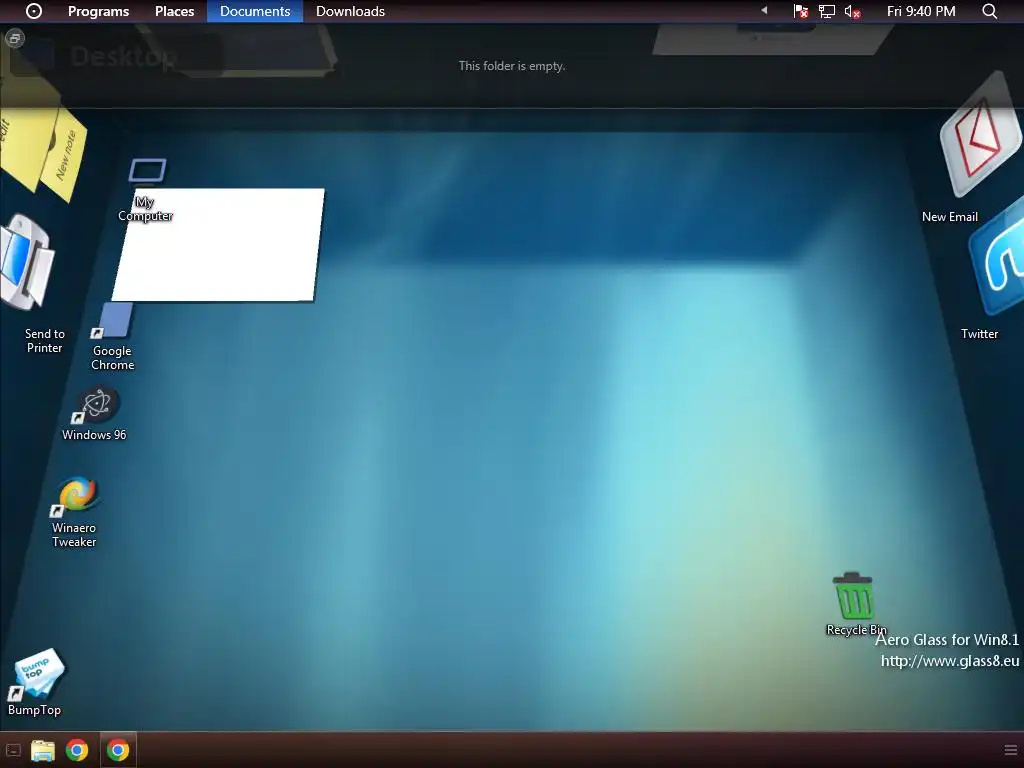Select the Windows 96 shortcut icon
This screenshot has width=1024, height=768.
click(95, 404)
